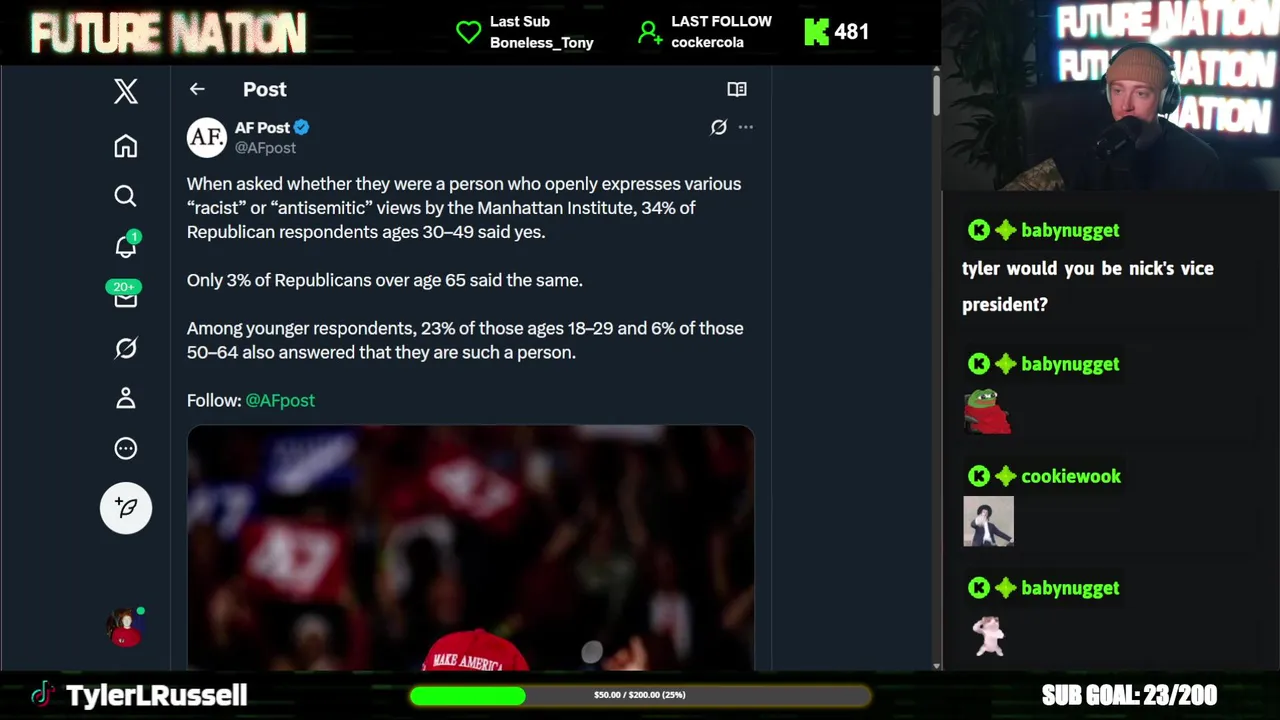Click the green donation goal progress bar

pyautogui.click(x=640, y=695)
